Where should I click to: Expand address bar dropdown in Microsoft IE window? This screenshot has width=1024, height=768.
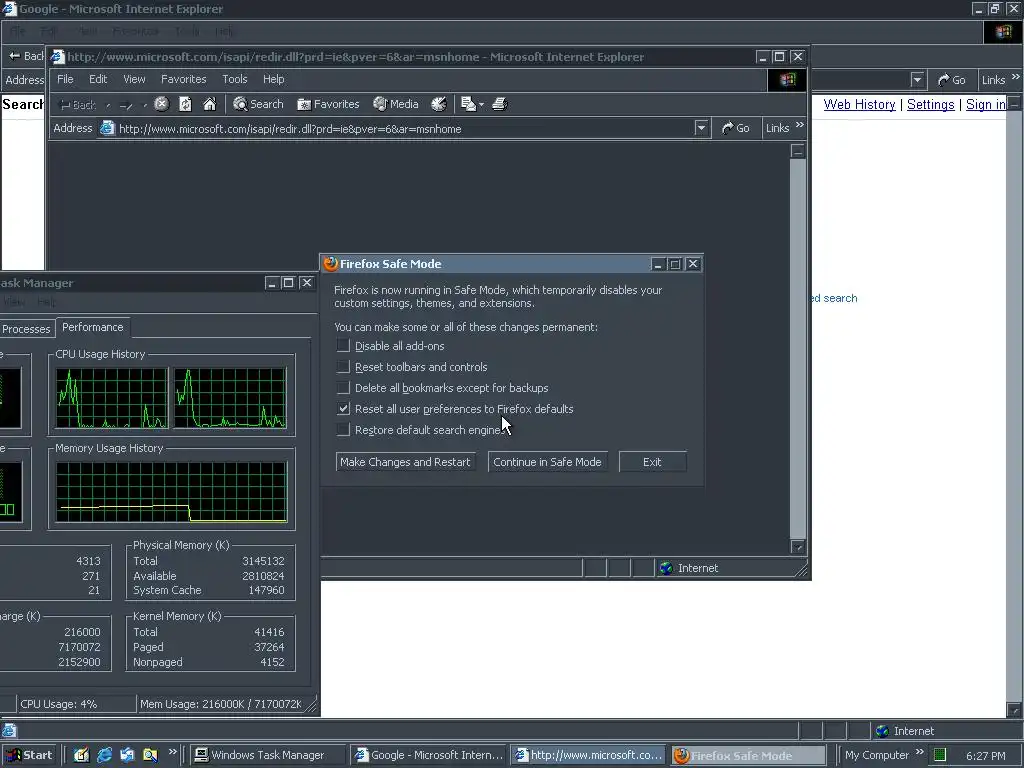(x=701, y=128)
